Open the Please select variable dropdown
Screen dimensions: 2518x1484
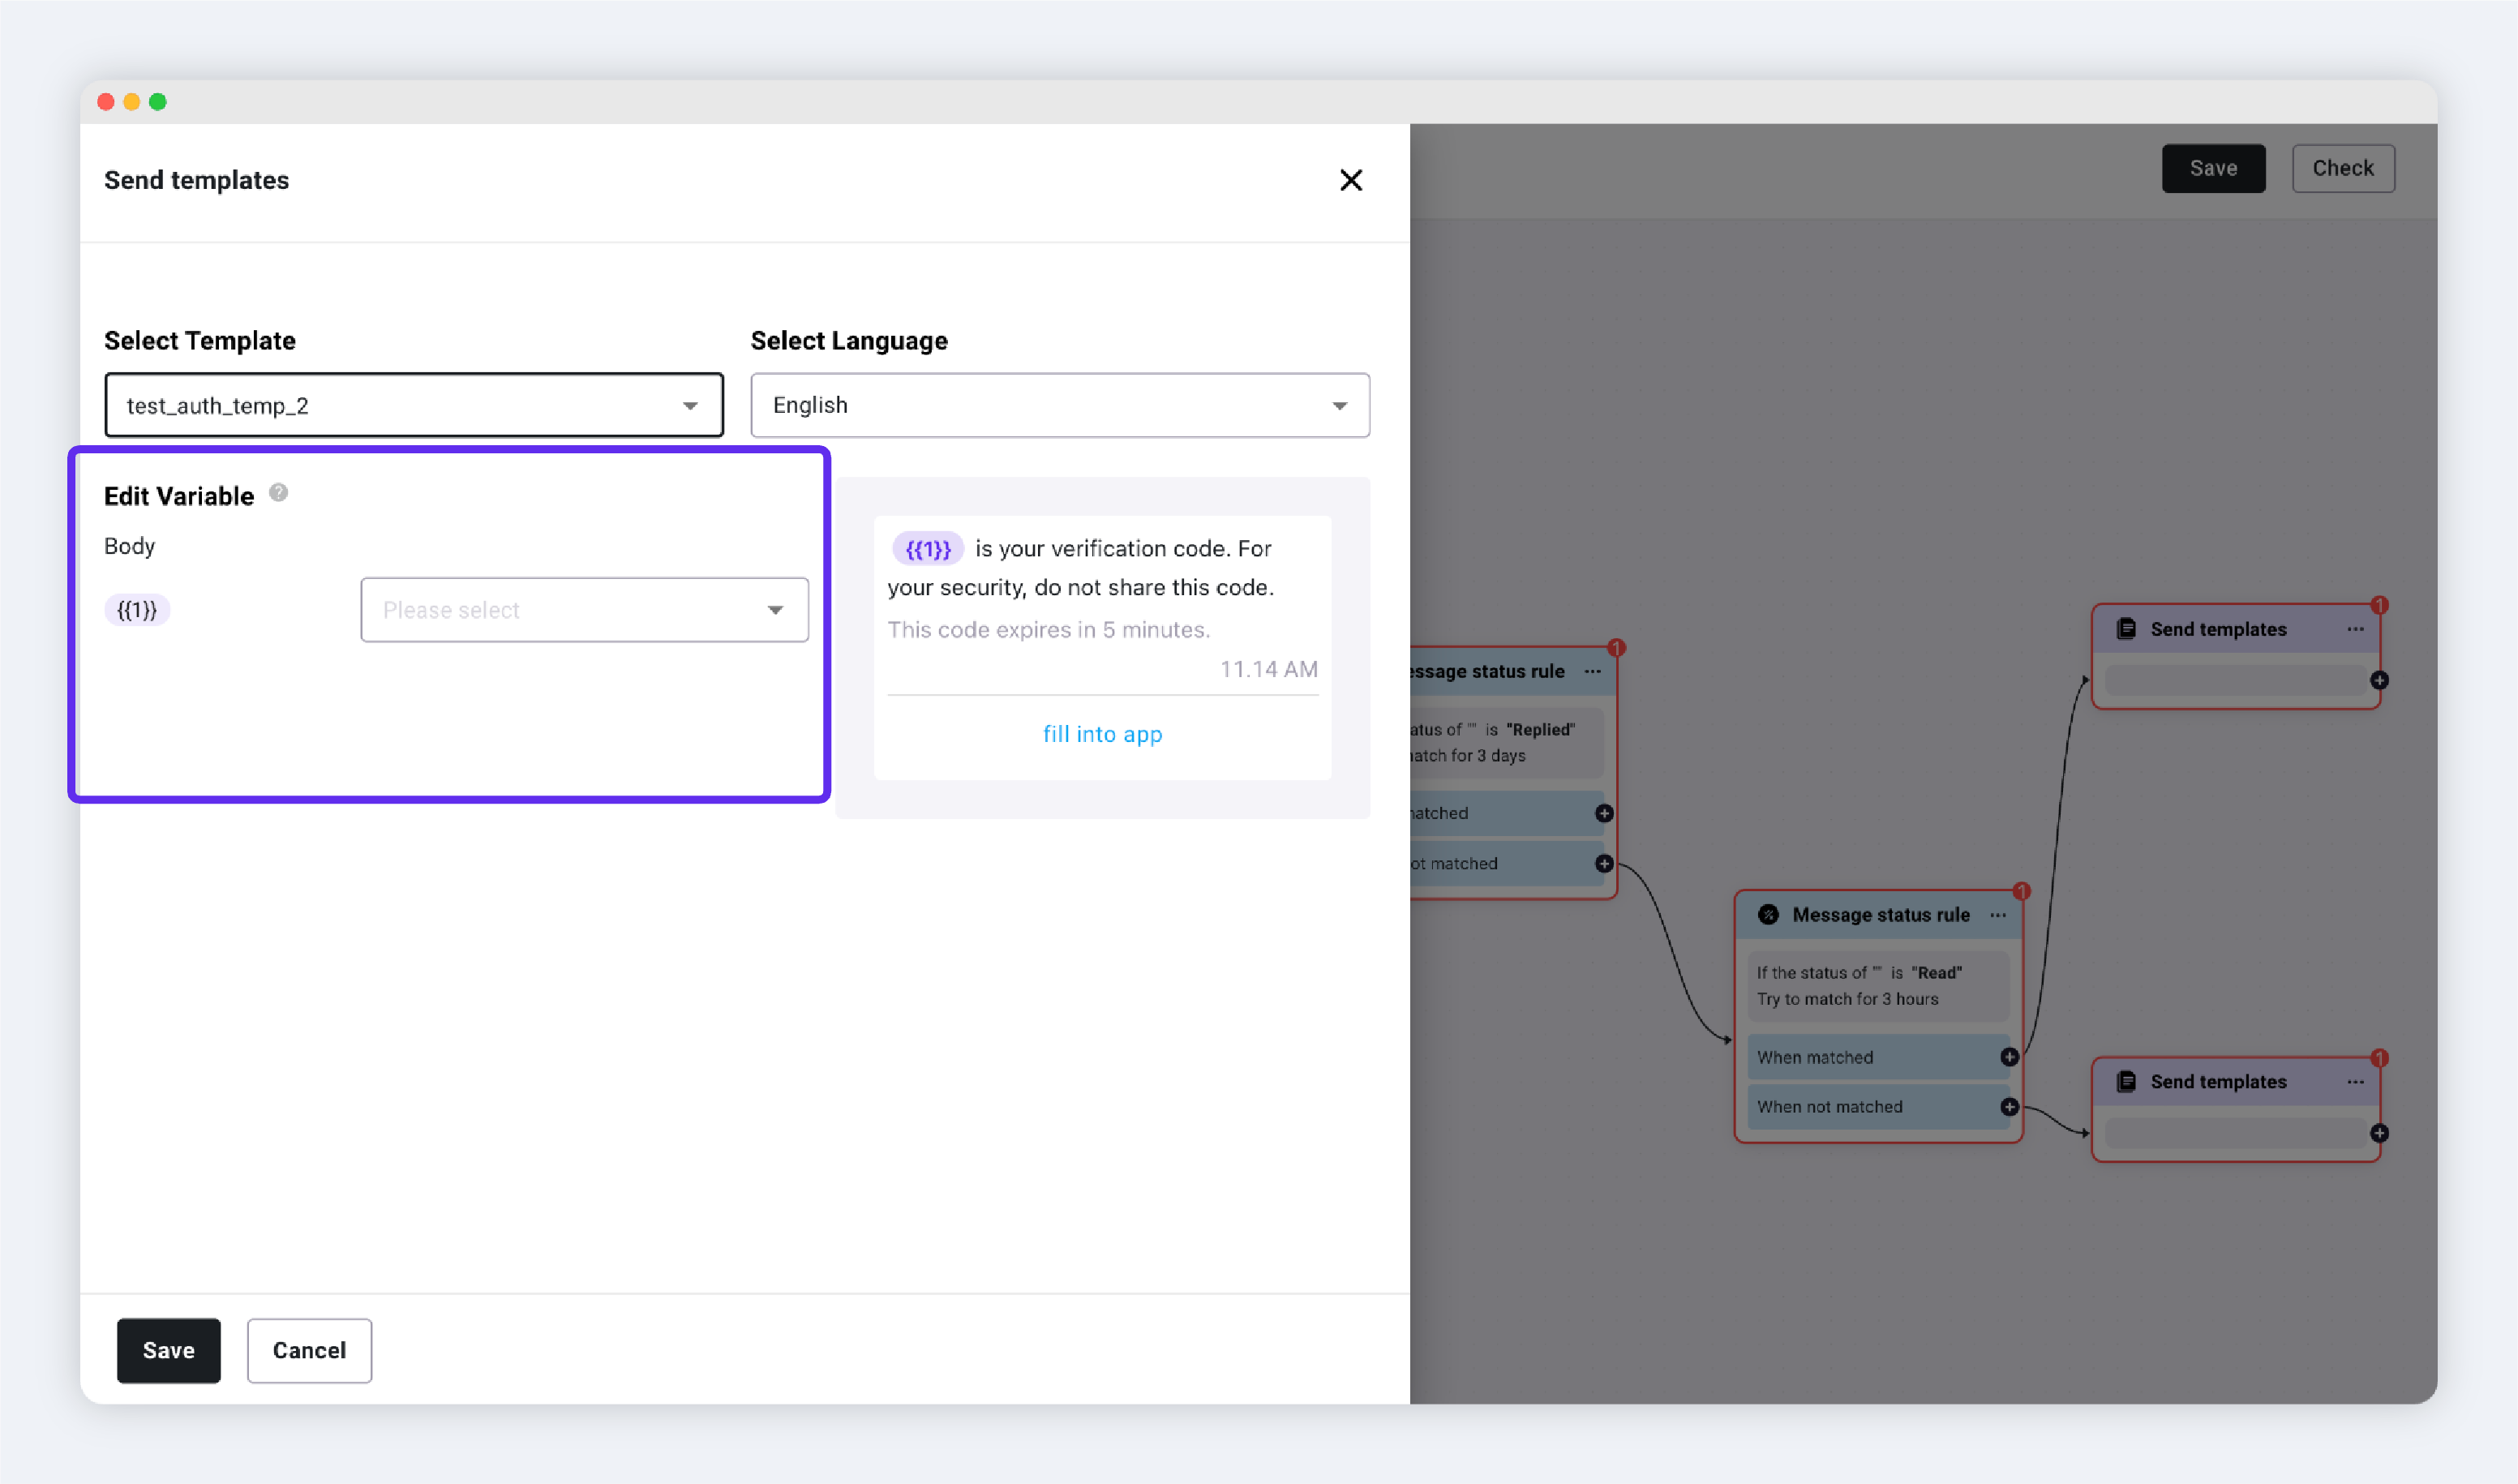(x=584, y=610)
